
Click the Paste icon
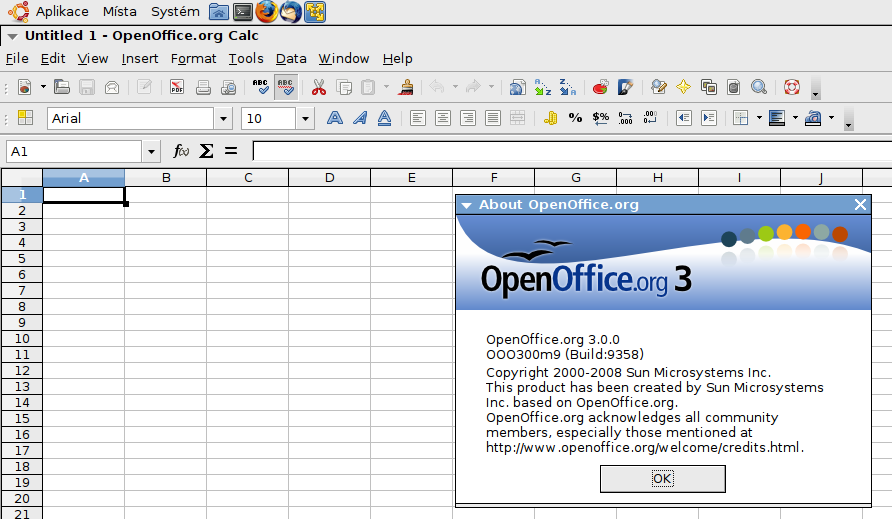369,87
